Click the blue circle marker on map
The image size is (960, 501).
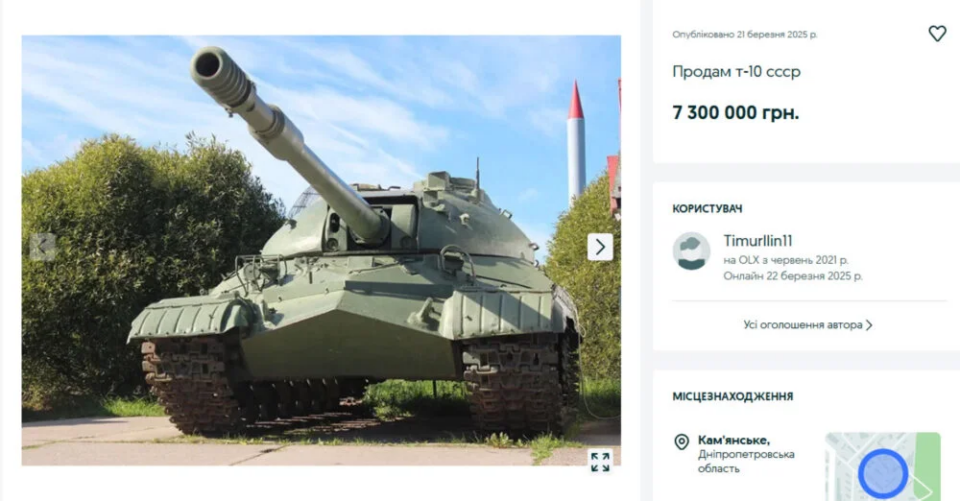882,473
